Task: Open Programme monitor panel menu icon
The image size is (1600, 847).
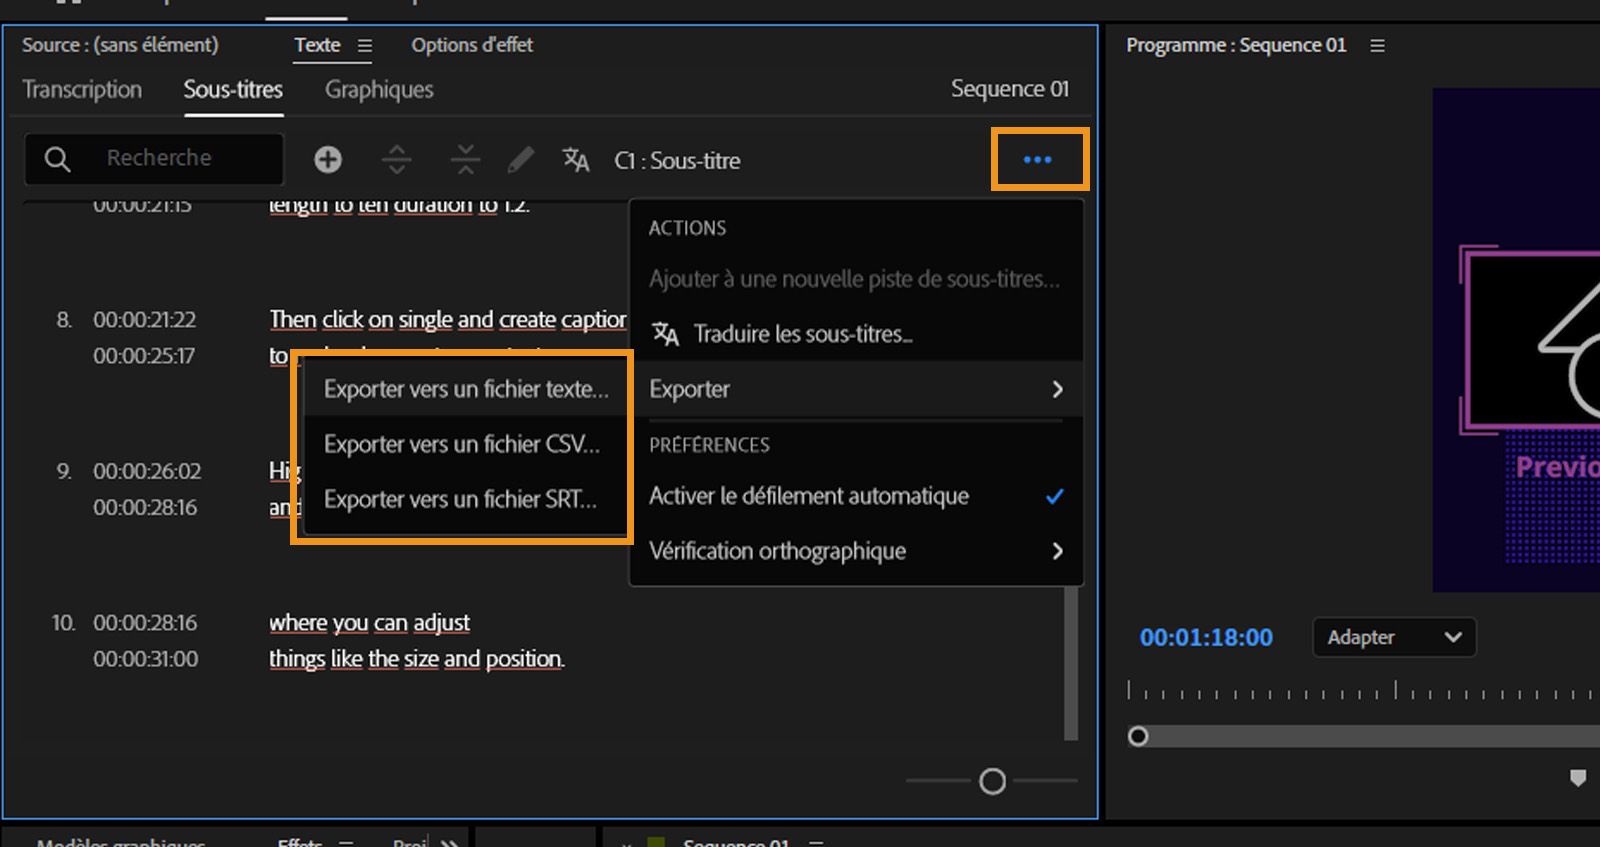Action: [1377, 46]
